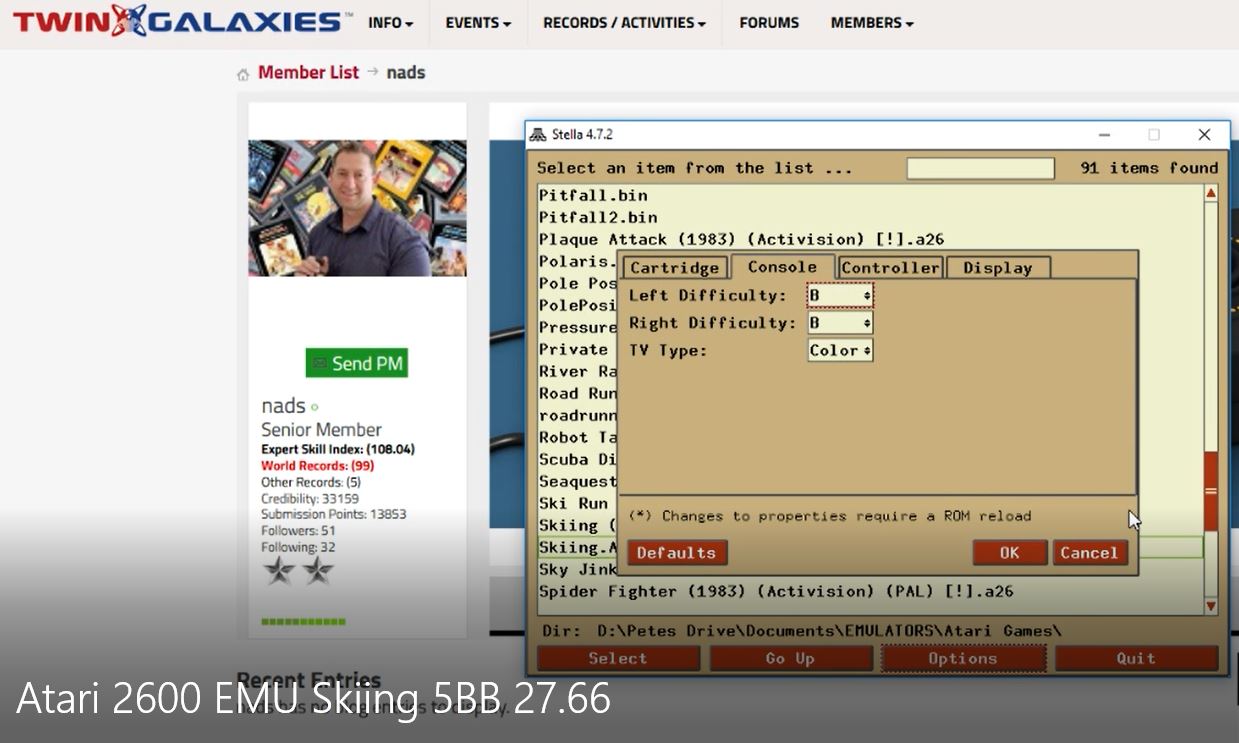Click the ROM filter text field
The height and width of the screenshot is (743, 1239).
pyautogui.click(x=980, y=168)
